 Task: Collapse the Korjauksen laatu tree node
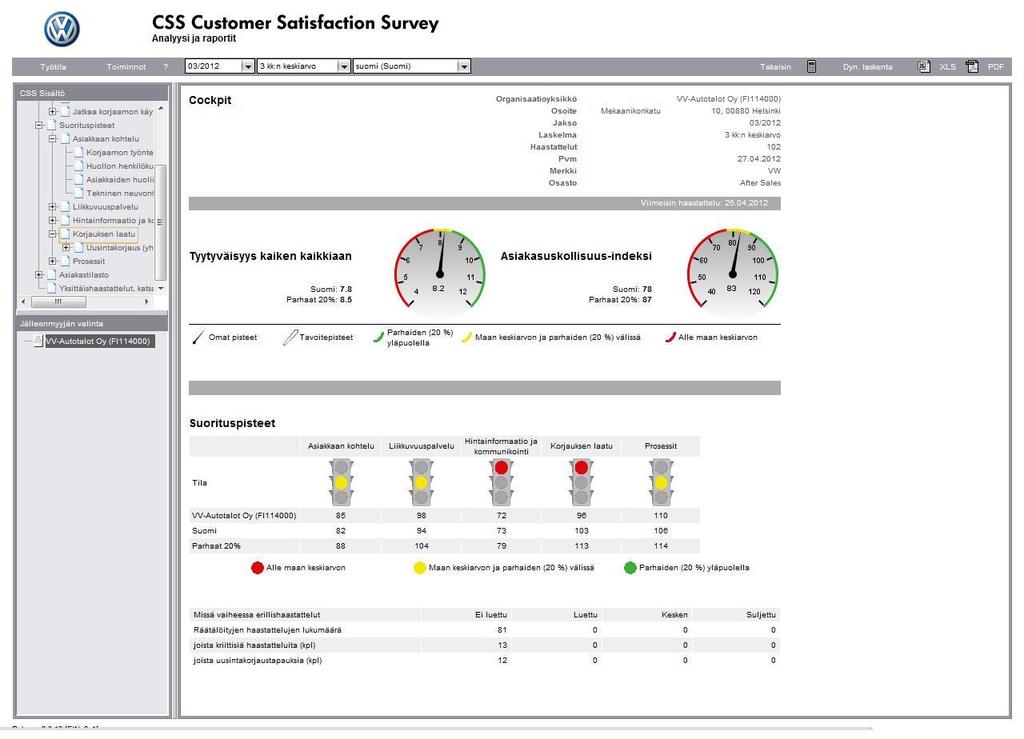pos(53,234)
